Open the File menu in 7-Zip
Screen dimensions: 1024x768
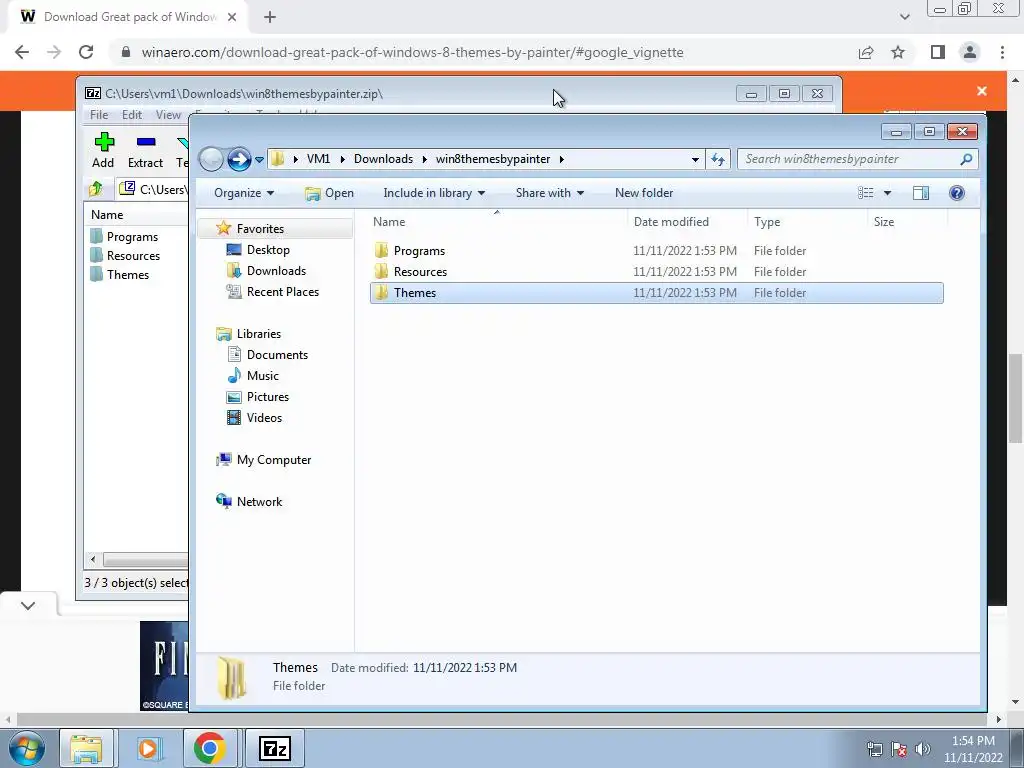point(99,115)
